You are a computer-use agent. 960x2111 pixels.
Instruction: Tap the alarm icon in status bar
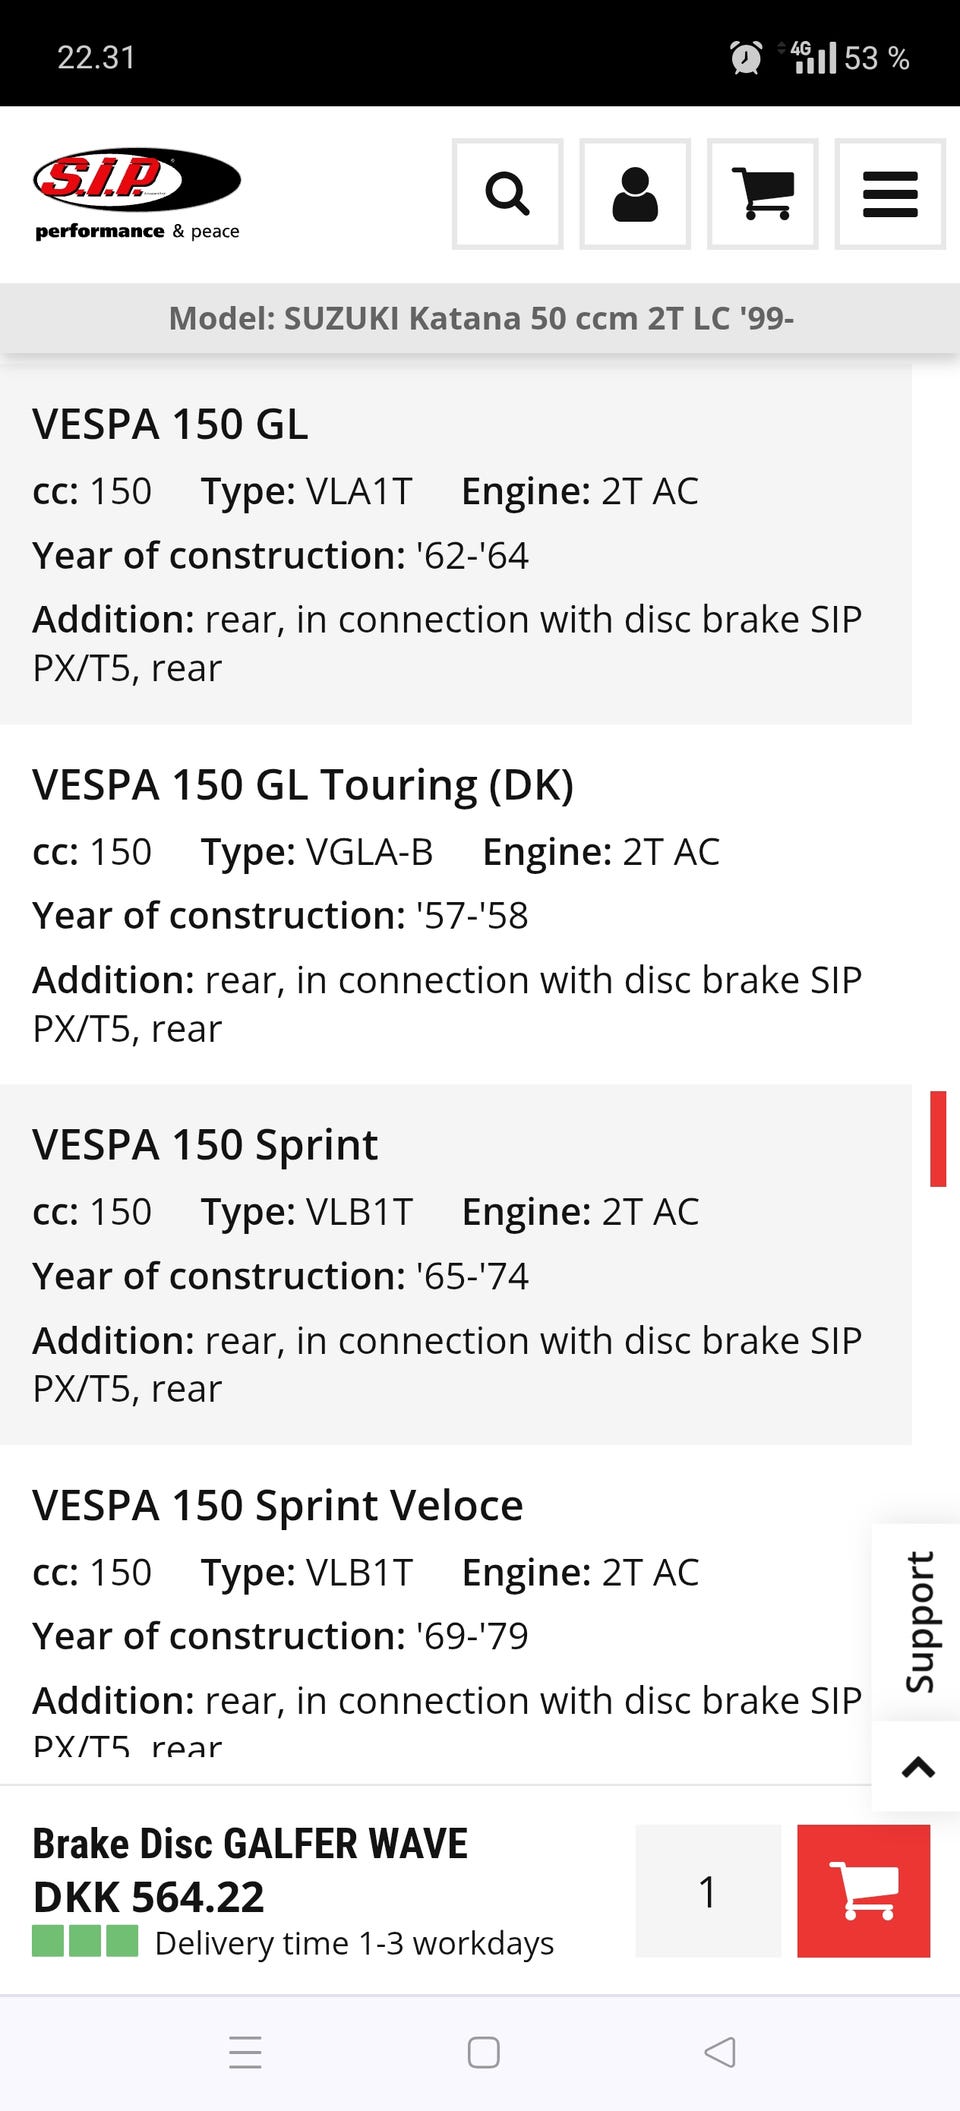tap(745, 58)
